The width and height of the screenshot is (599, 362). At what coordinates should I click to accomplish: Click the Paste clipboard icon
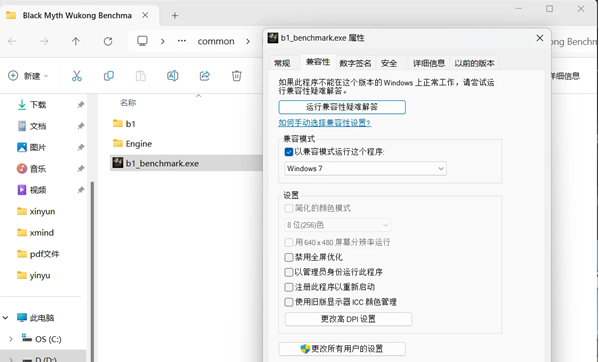141,76
